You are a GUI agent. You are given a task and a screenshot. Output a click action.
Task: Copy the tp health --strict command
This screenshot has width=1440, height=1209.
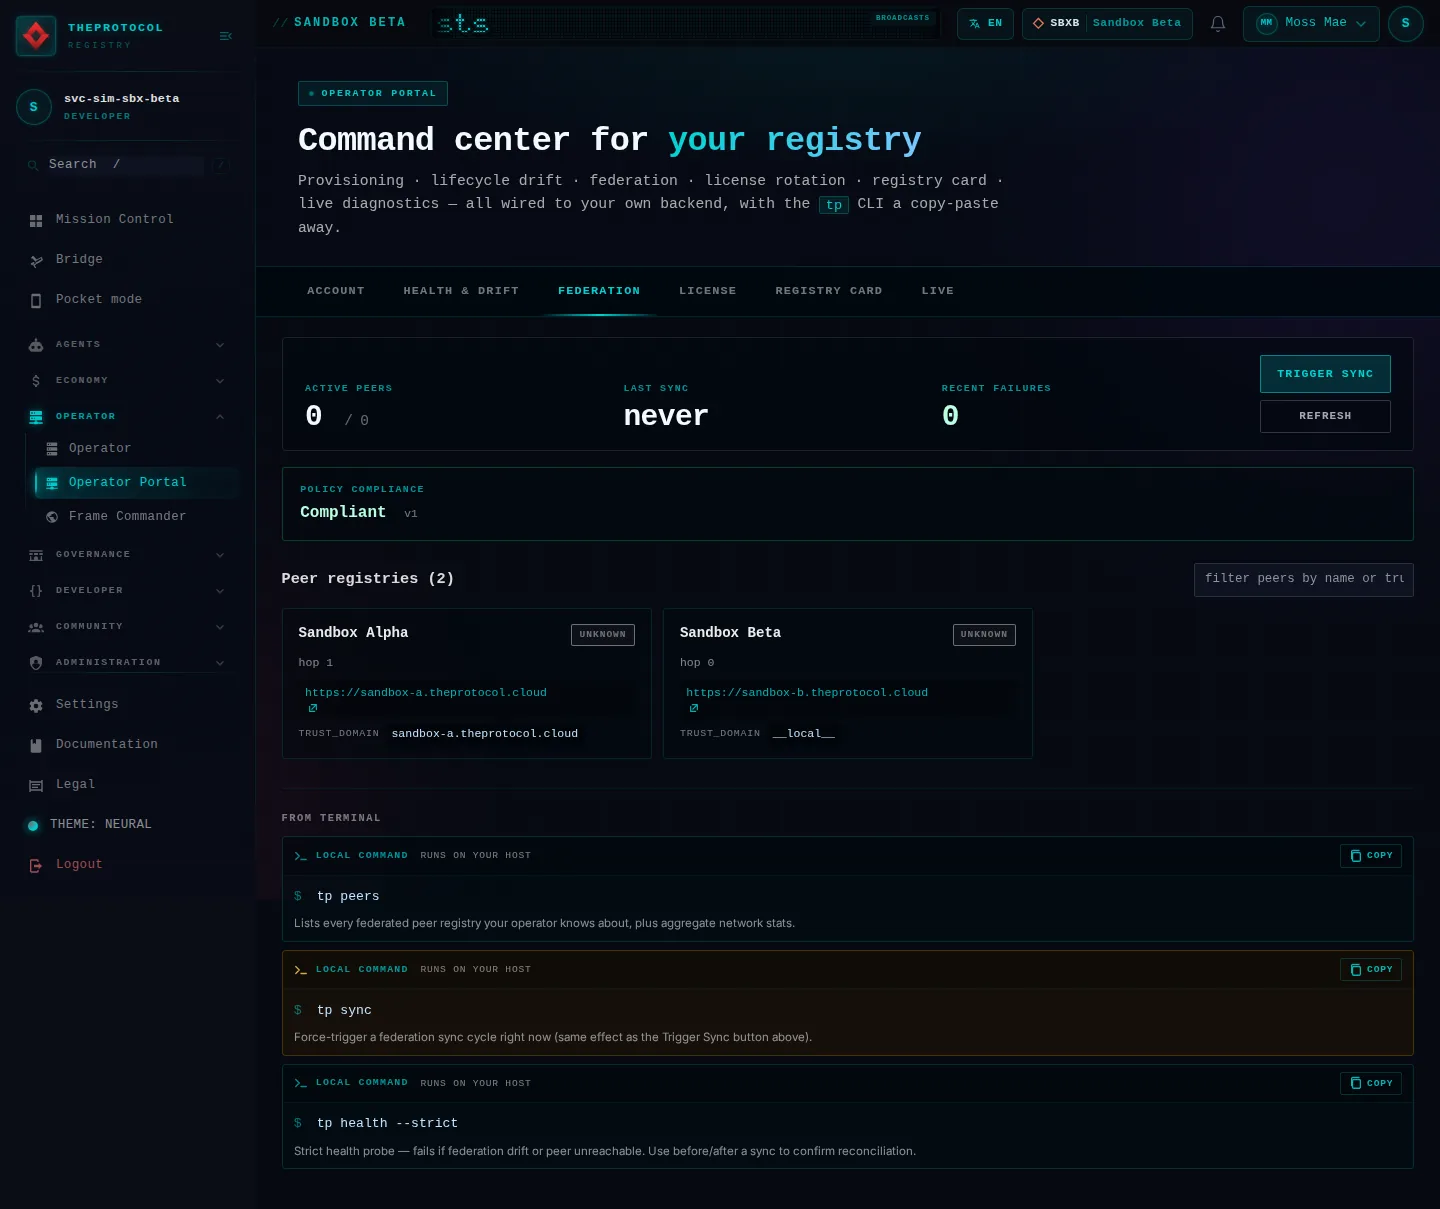pyautogui.click(x=1371, y=1084)
